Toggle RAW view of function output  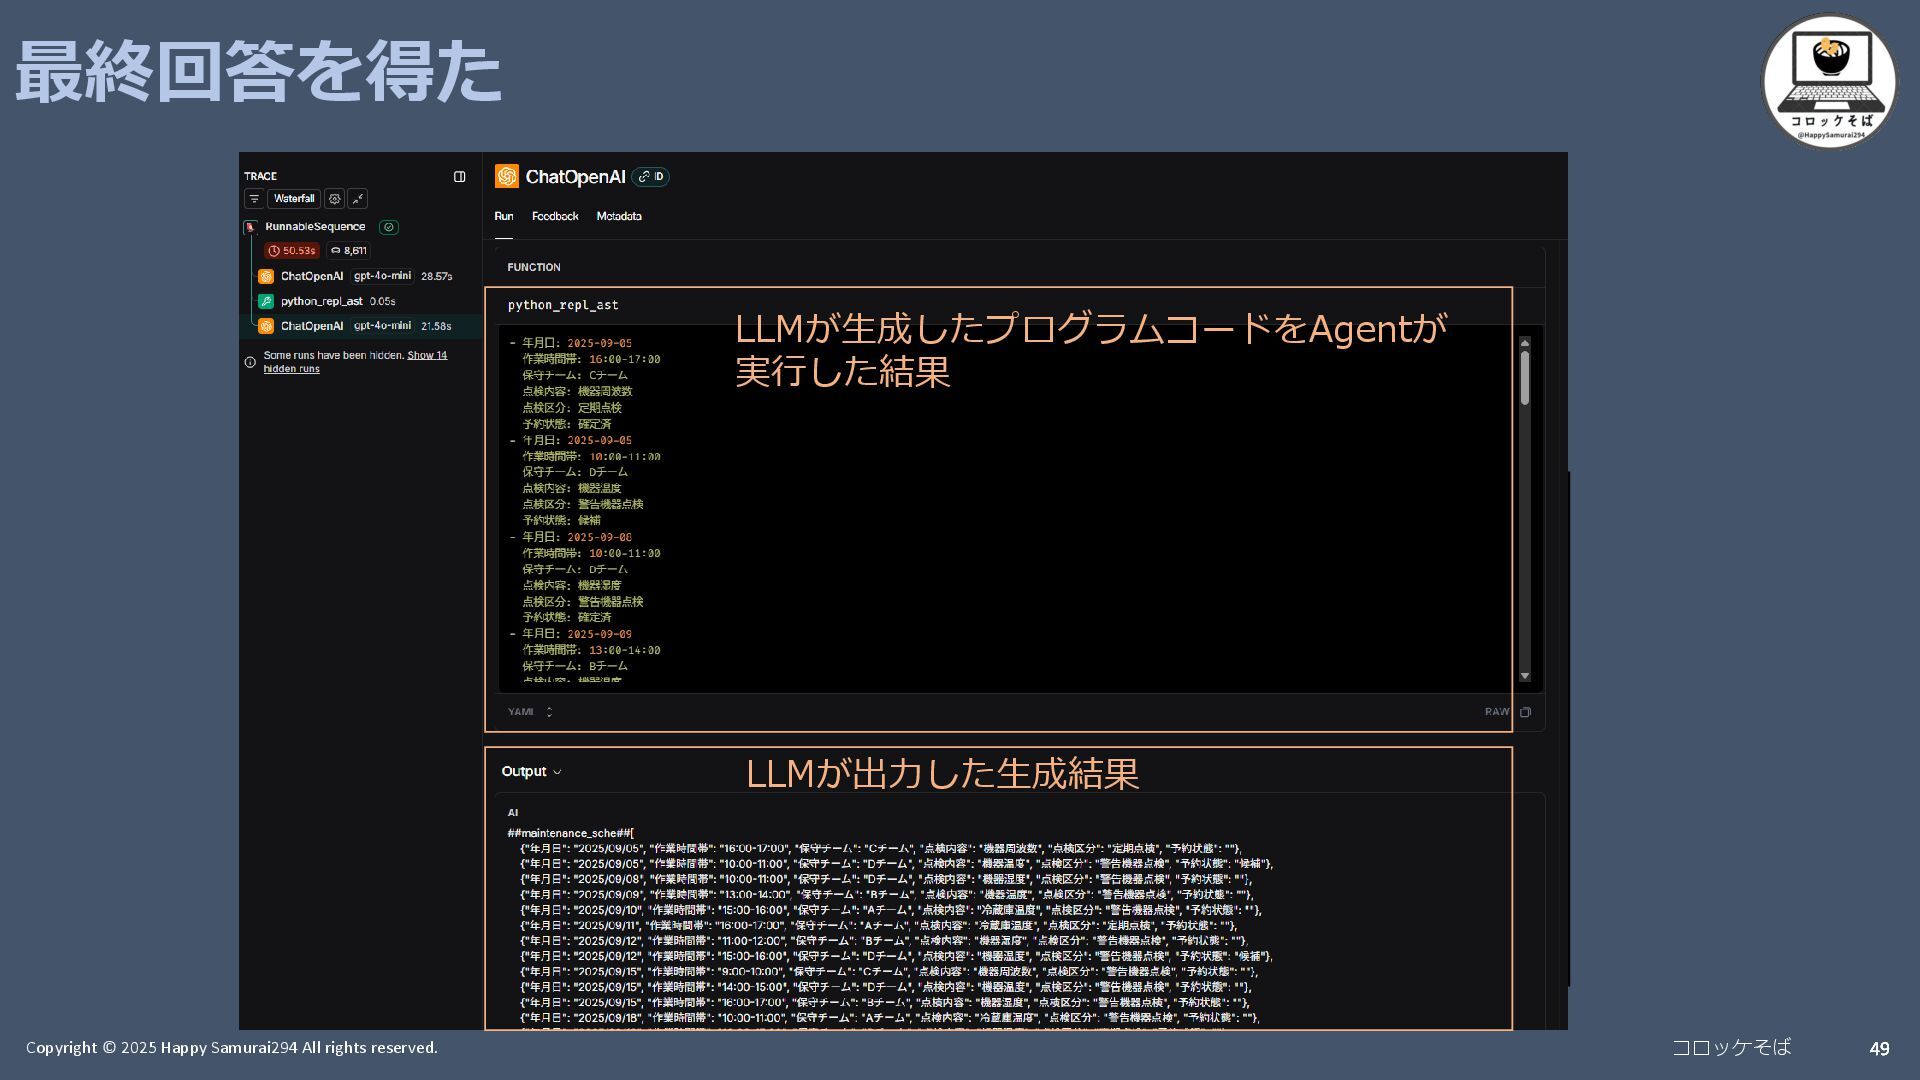point(1496,712)
